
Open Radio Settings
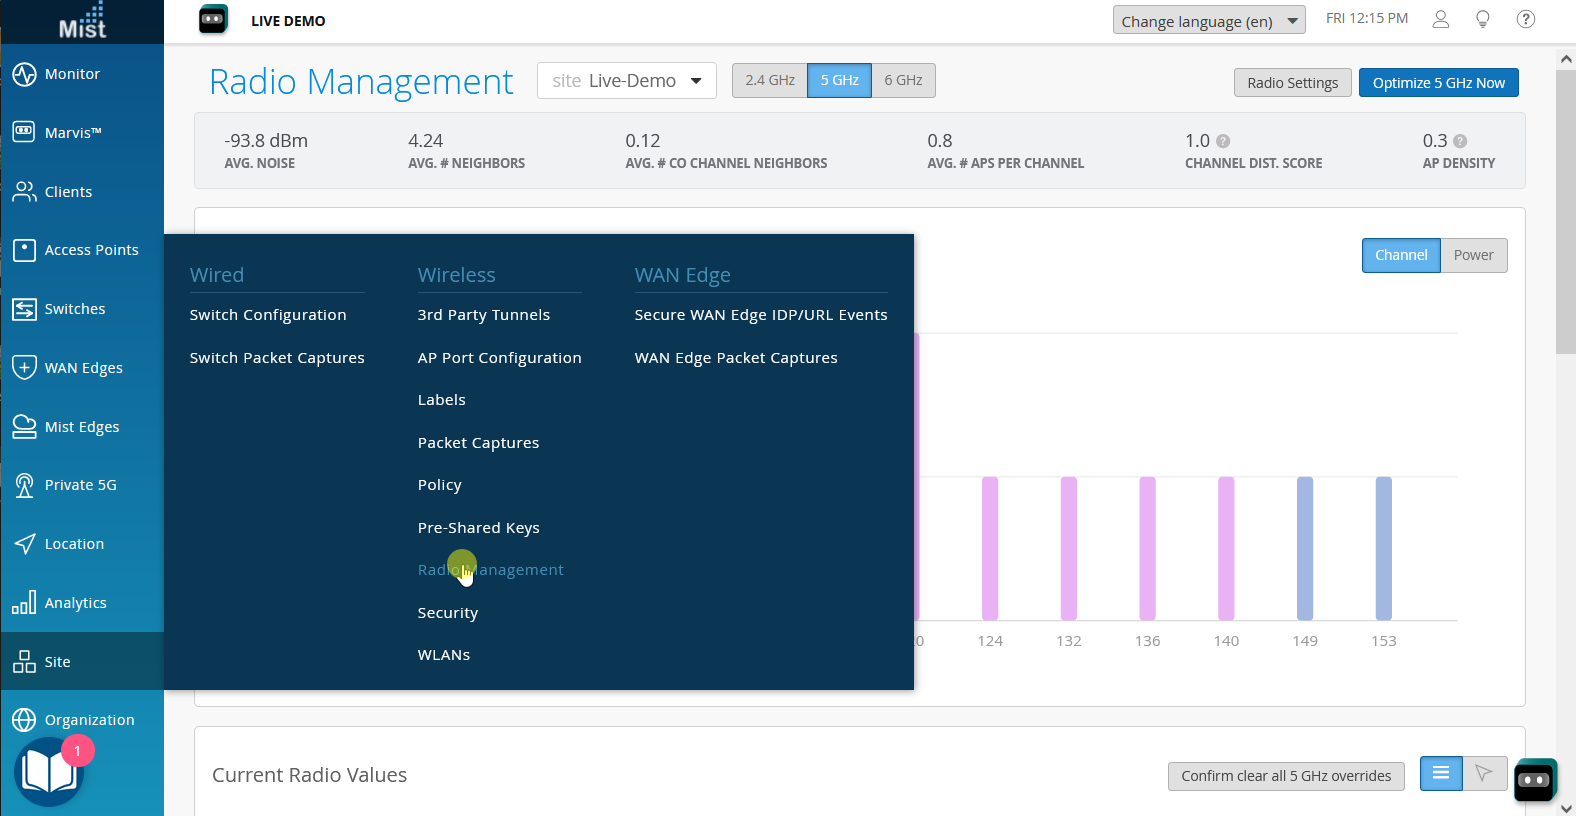point(1292,83)
